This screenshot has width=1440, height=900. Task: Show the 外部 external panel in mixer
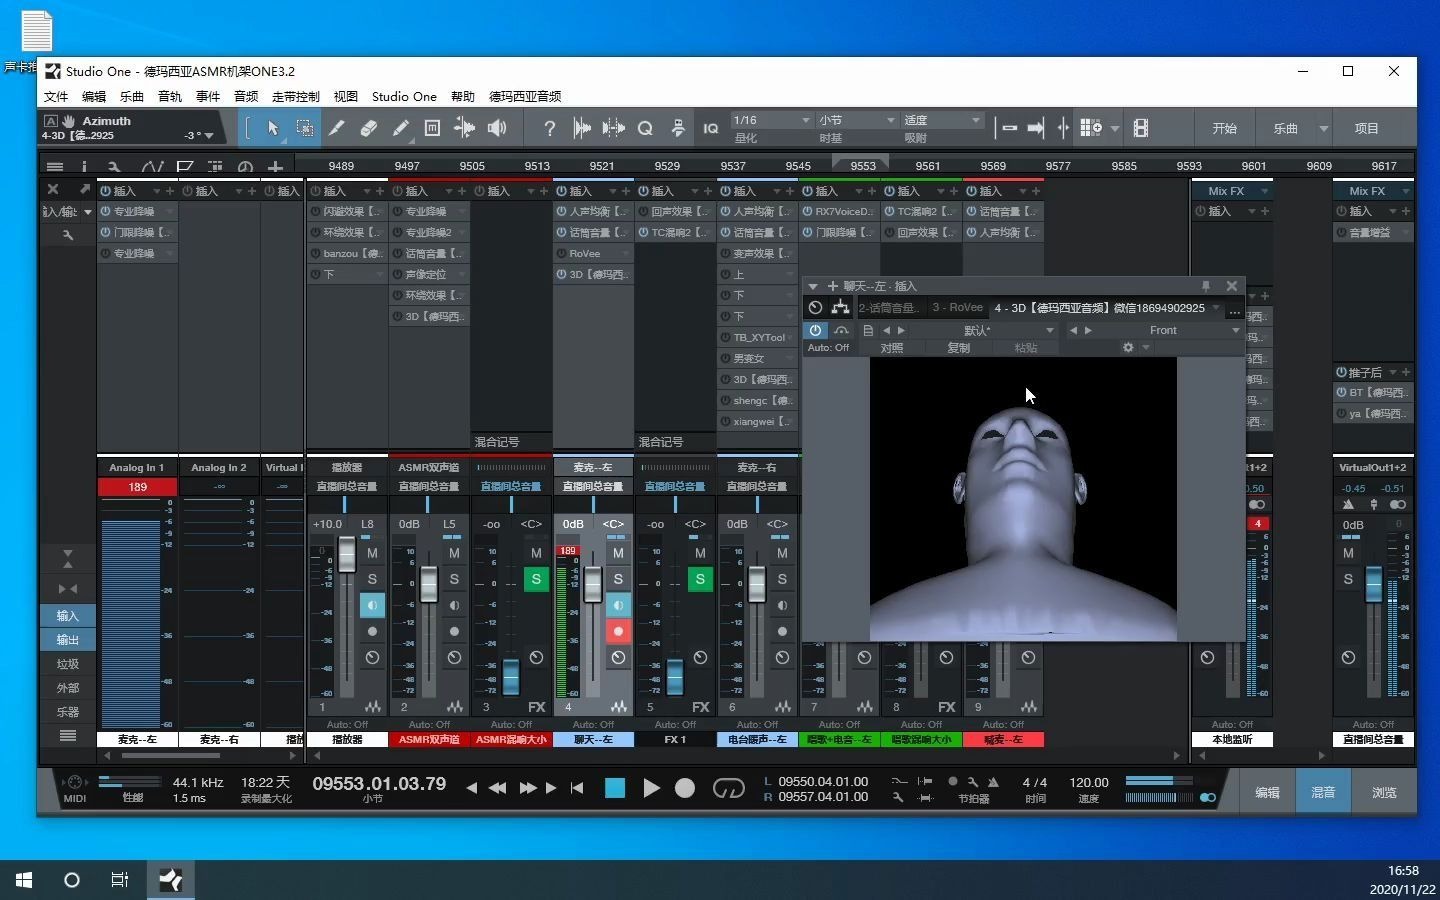pyautogui.click(x=68, y=688)
